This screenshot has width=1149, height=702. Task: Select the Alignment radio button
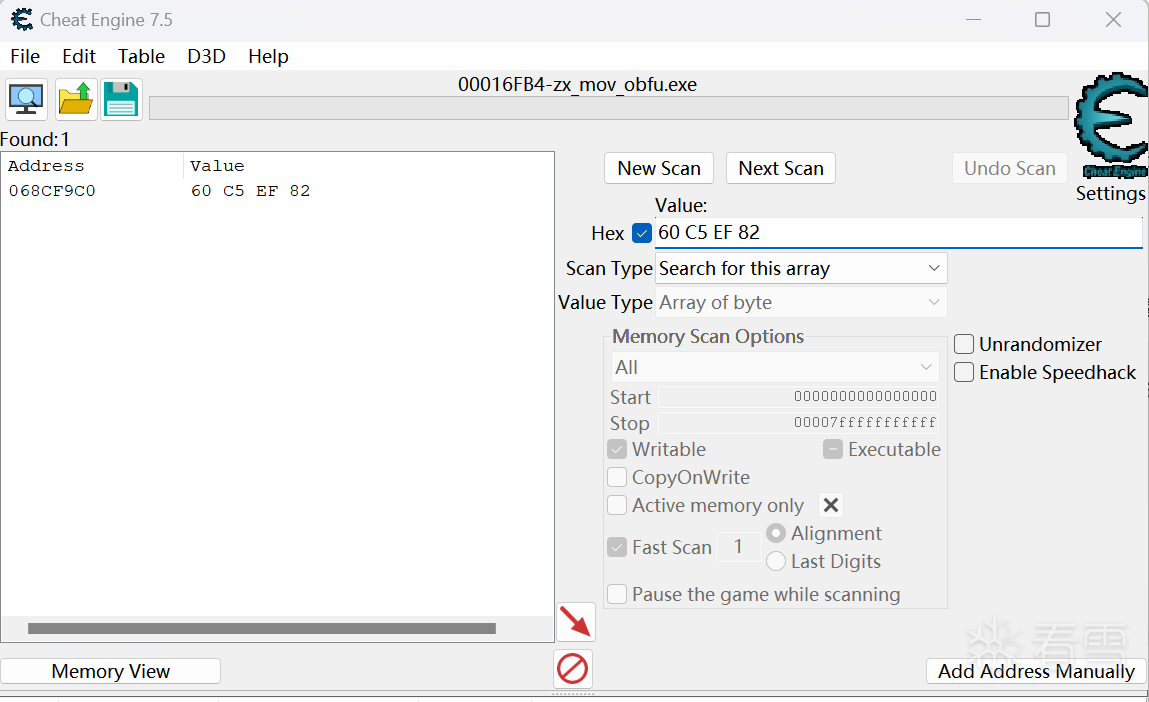click(775, 533)
